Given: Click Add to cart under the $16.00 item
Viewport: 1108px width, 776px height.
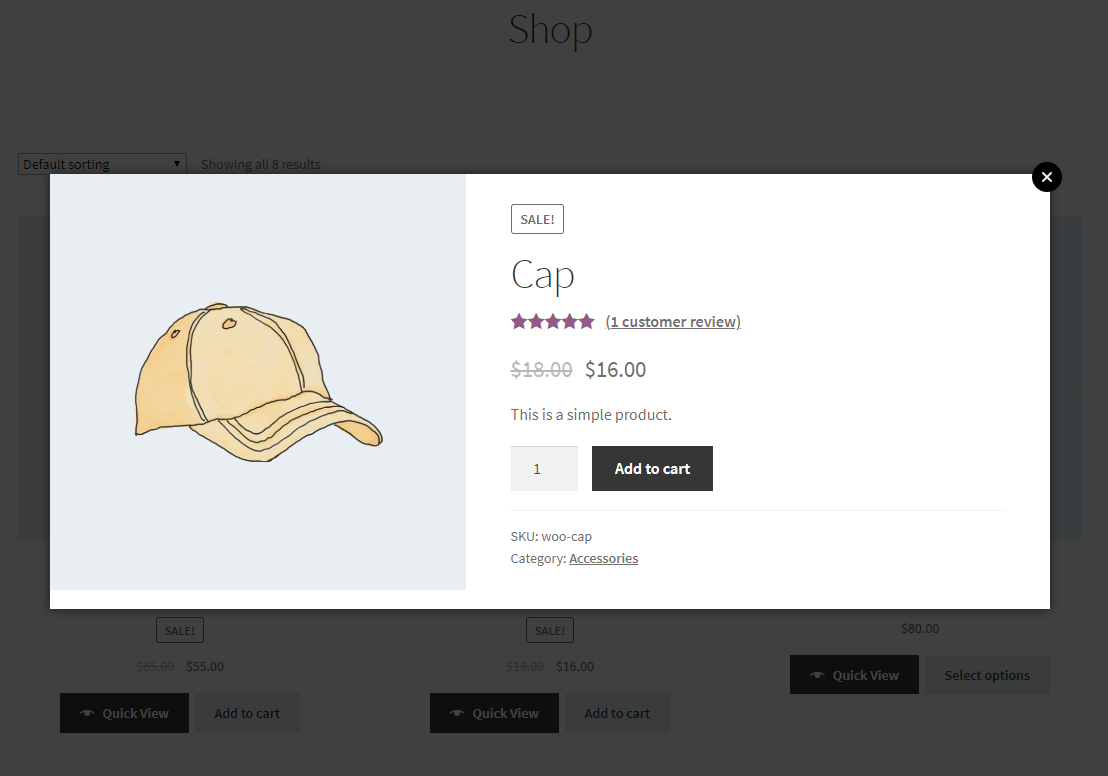Looking at the screenshot, I should pyautogui.click(x=617, y=712).
